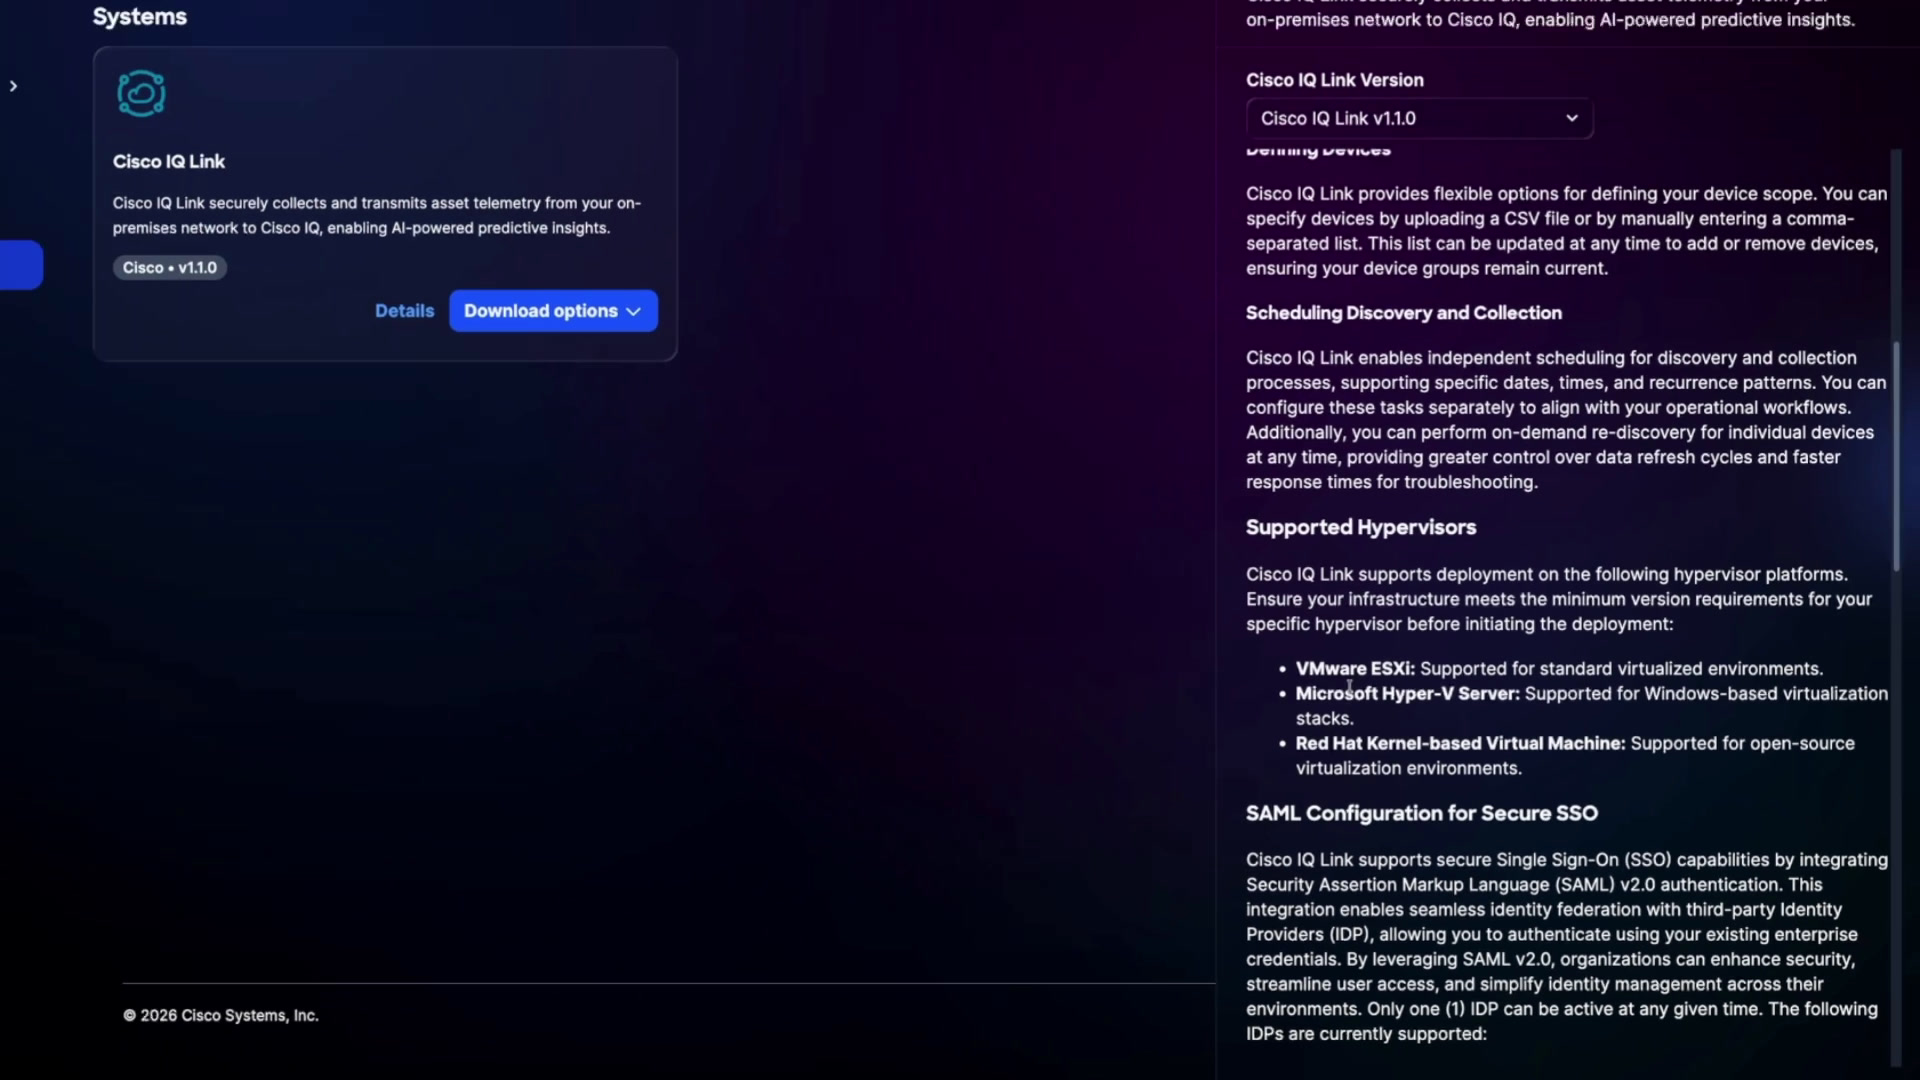Click the Supported Hypervisors heading
The width and height of the screenshot is (1920, 1080).
(1361, 527)
